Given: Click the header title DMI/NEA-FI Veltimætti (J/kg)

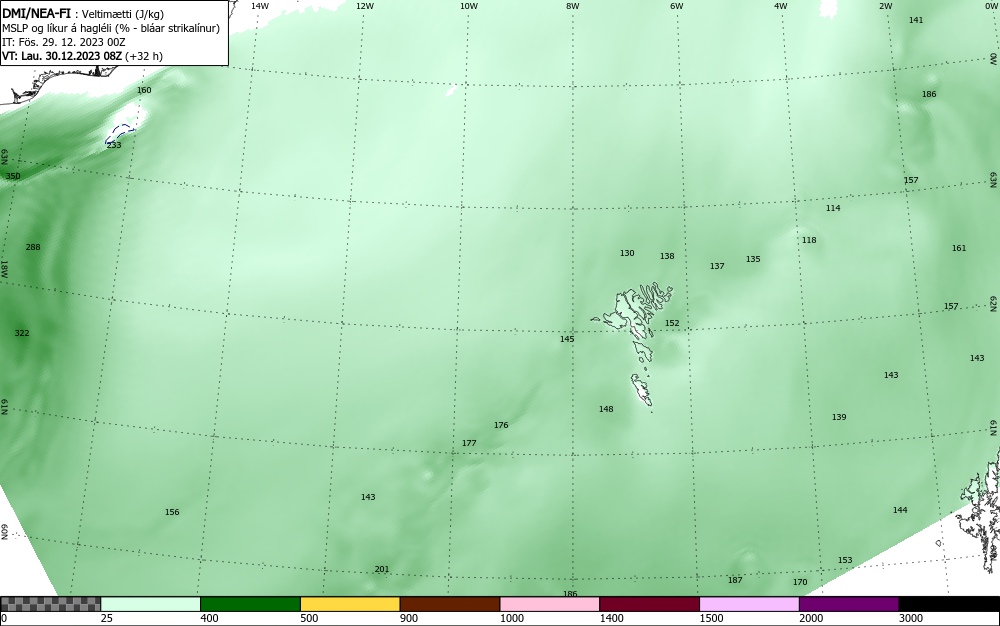Looking at the screenshot, I should click(83, 13).
